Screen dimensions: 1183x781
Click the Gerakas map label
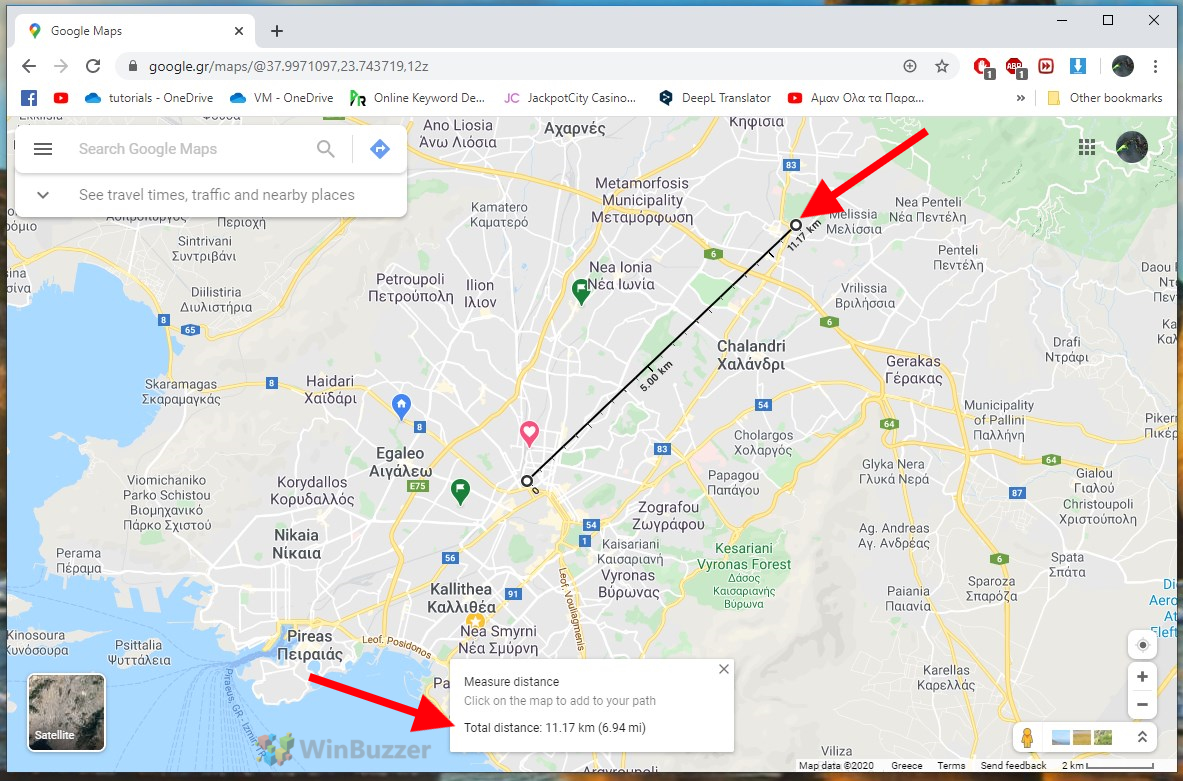pyautogui.click(x=914, y=370)
